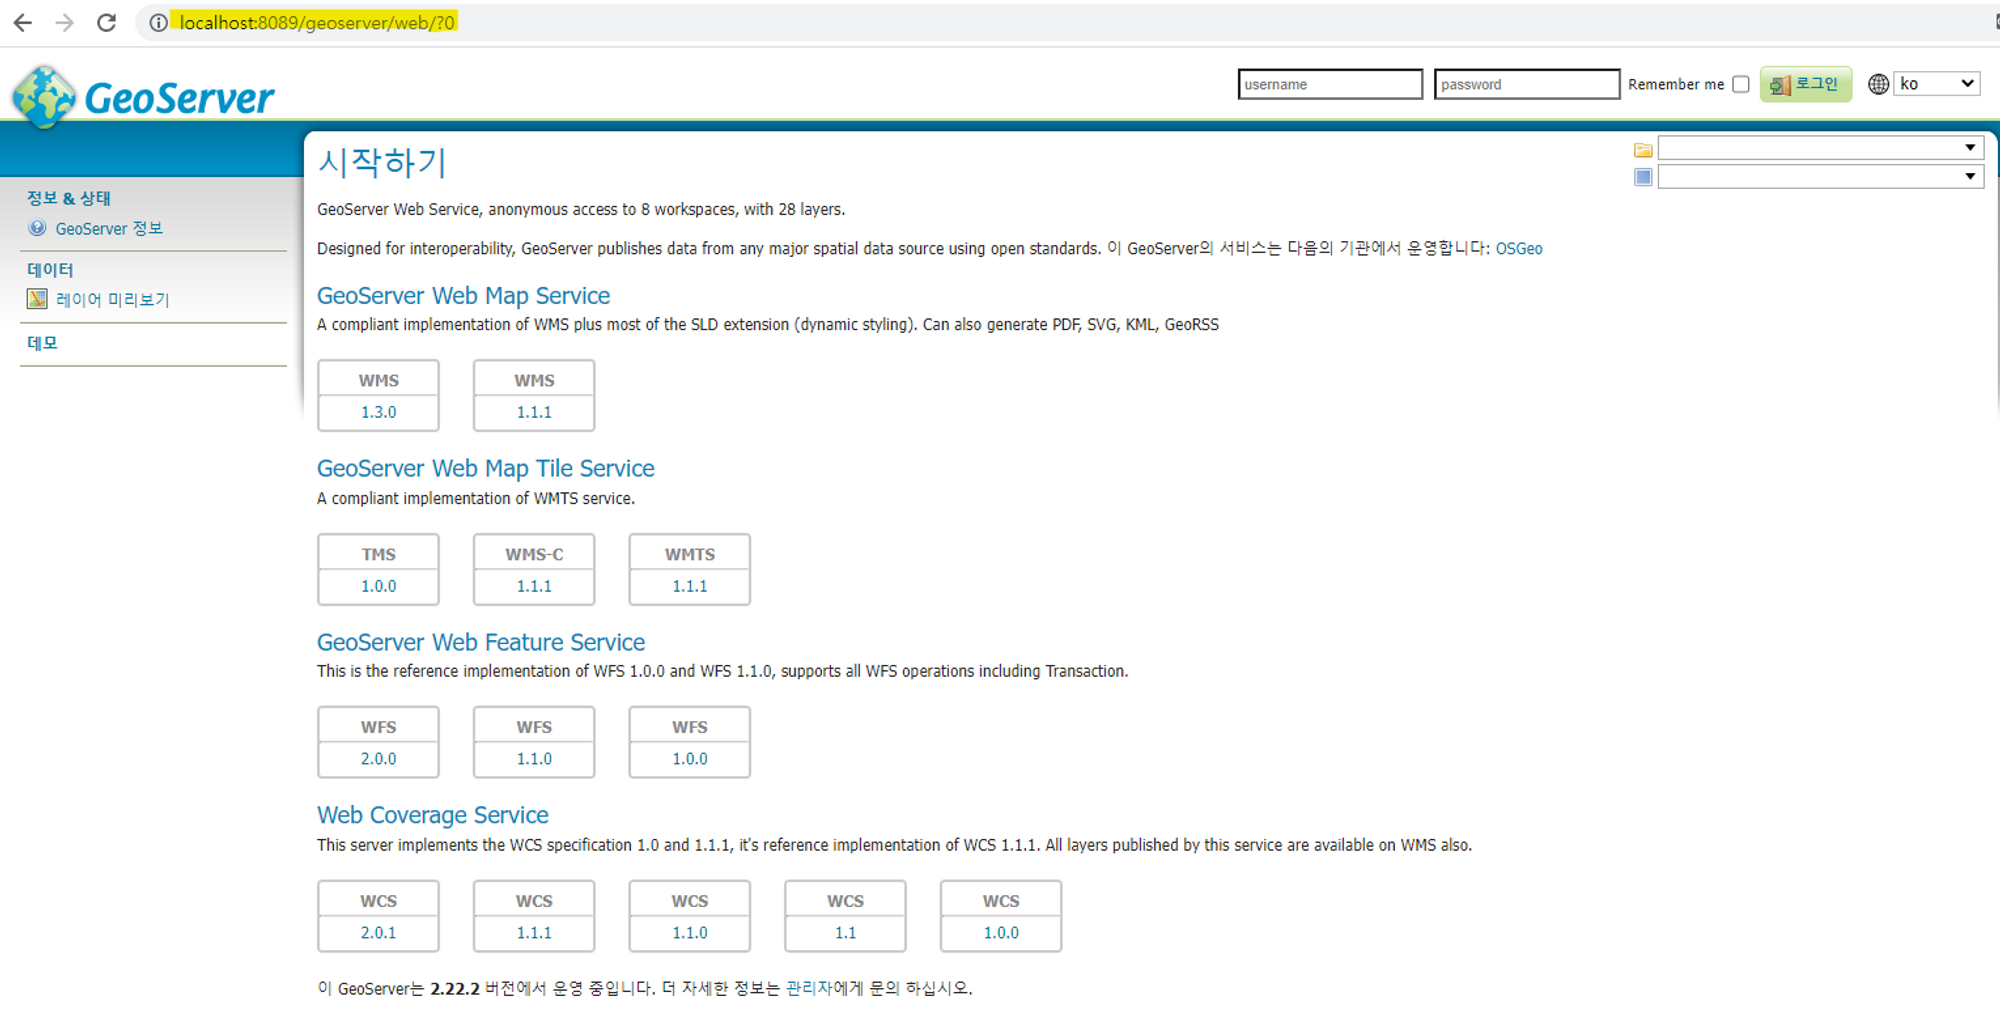Go back with browser back arrow

pos(23,22)
